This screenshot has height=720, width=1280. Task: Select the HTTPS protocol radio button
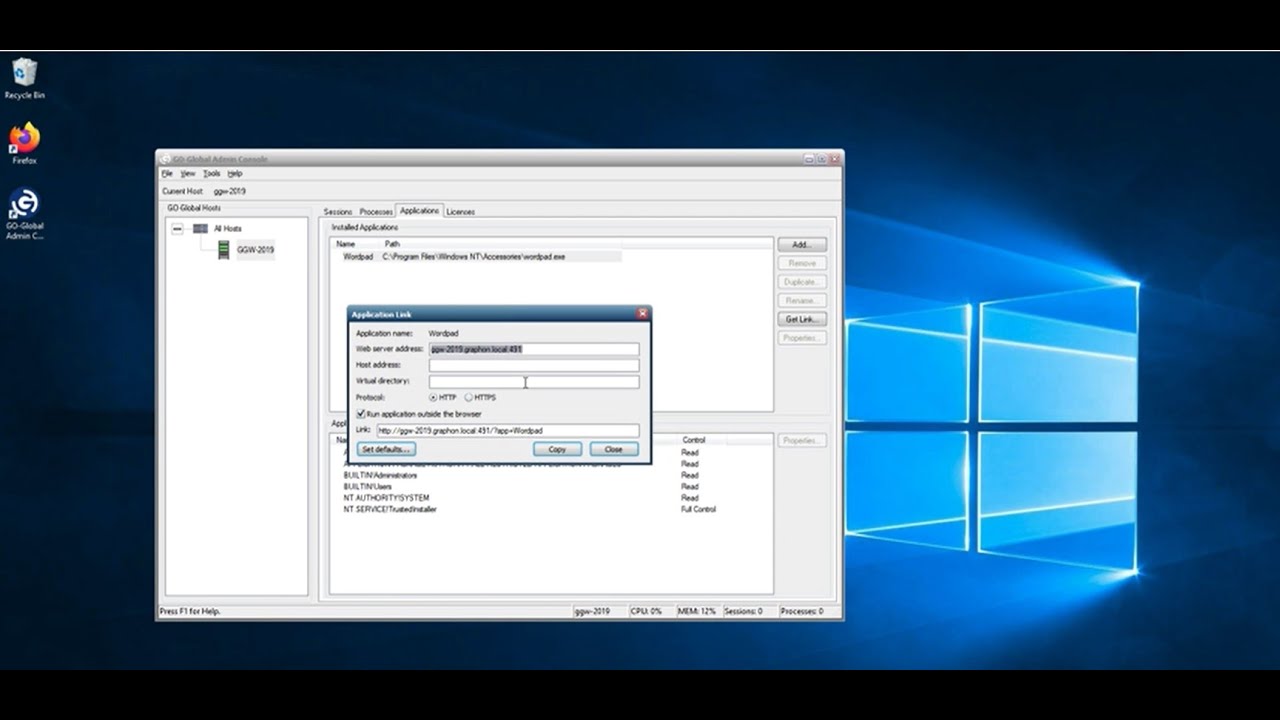coord(469,398)
